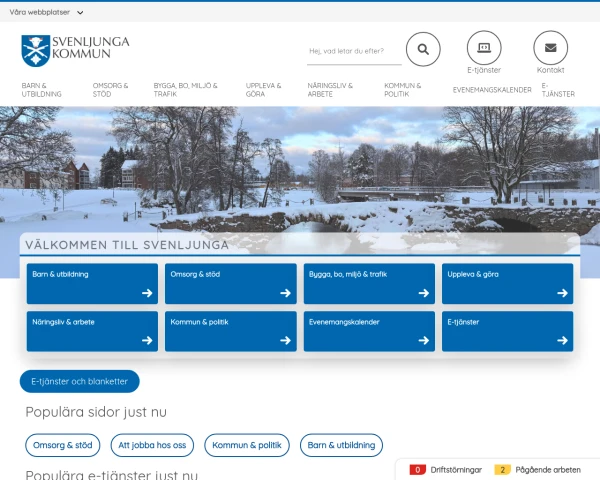Click the magnifying glass search button
Image resolution: width=600 pixels, height=480 pixels.
(423, 48)
